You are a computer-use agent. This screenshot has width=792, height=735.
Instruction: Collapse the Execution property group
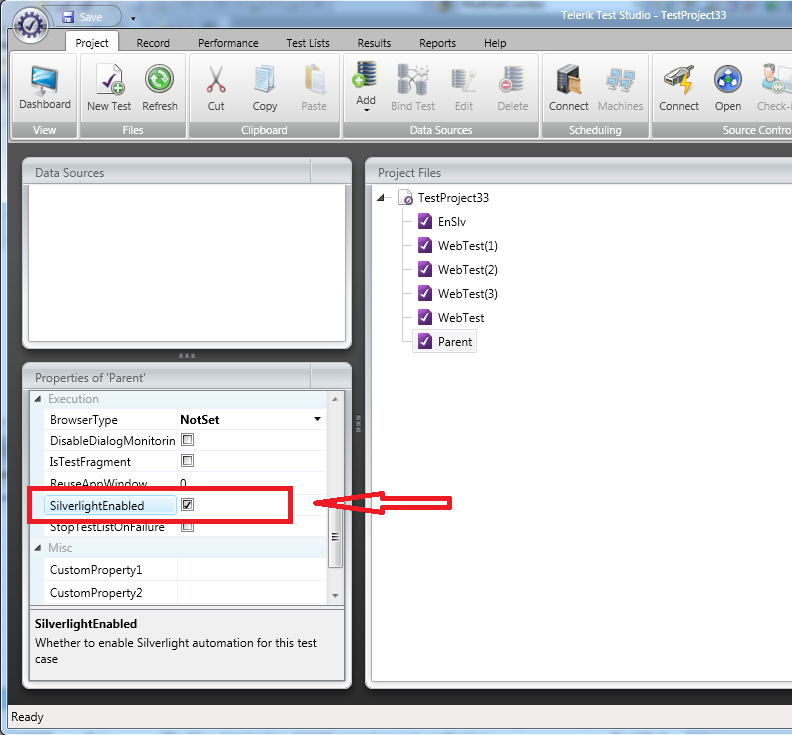point(38,399)
